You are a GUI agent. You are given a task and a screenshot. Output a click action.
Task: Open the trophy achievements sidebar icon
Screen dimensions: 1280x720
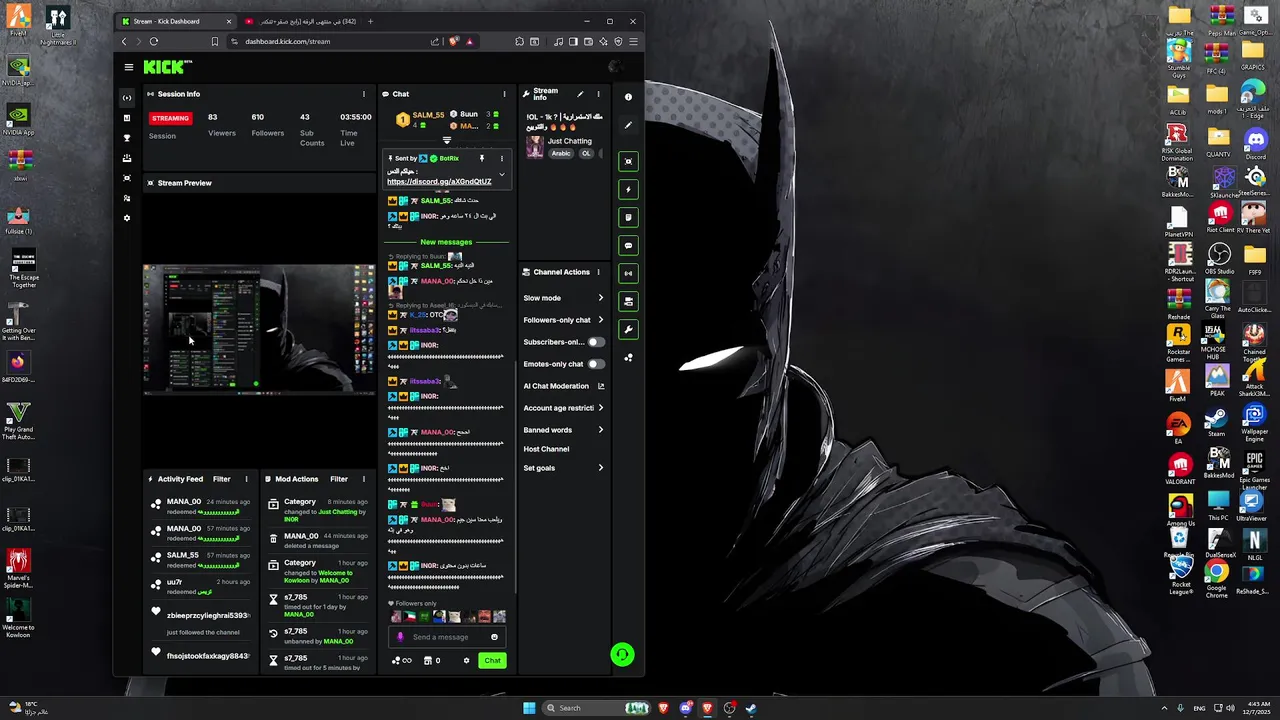coord(126,138)
